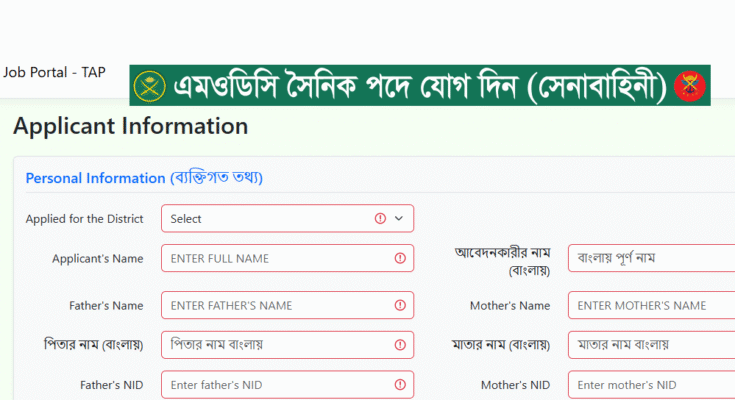Click the red emblem at banner's right end
The image size is (735, 400).
[690, 86]
